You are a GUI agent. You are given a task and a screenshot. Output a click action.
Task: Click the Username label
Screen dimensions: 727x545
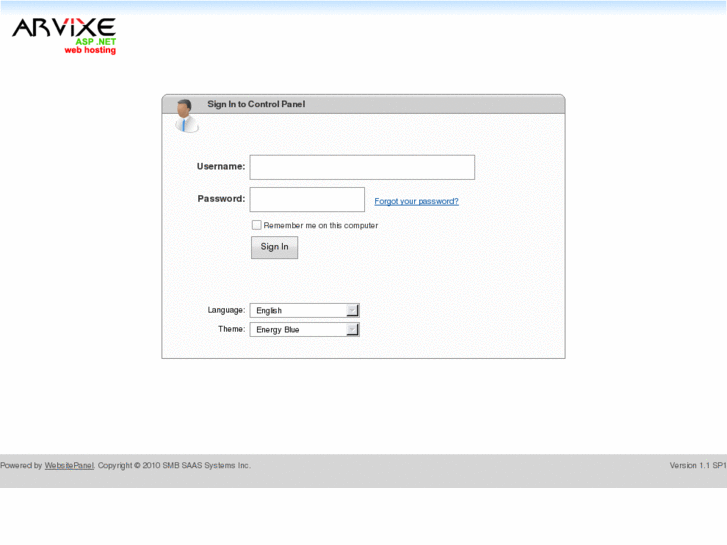221,167
